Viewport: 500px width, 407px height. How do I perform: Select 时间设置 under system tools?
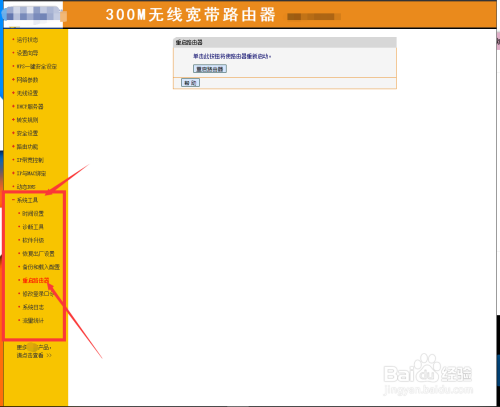tap(33, 213)
